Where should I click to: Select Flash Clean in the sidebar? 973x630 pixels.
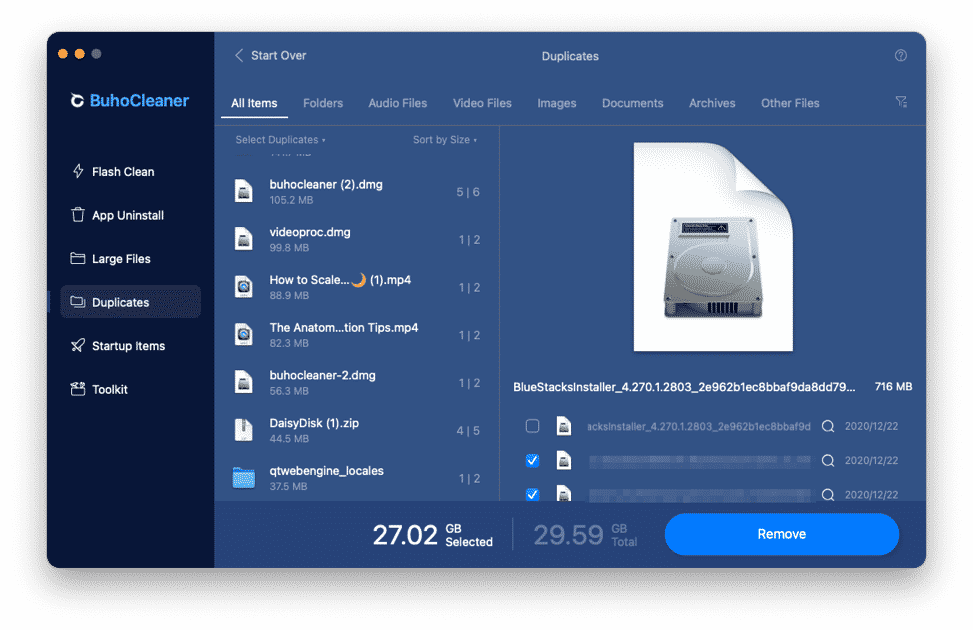[128, 171]
